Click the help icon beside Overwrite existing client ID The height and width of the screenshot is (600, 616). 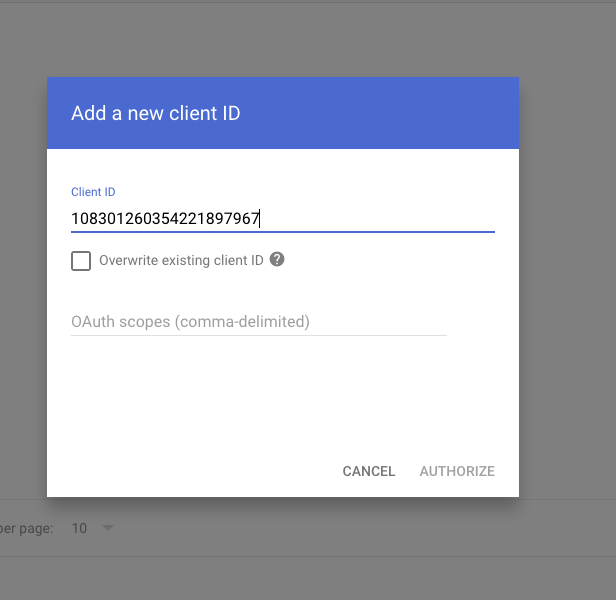[277, 260]
